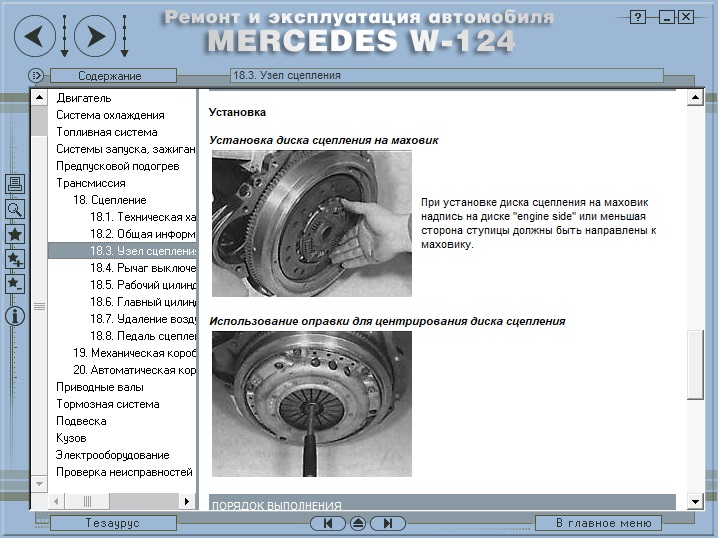This screenshot has width=718, height=538.
Task: Open 18.4. Рычаг выключения section
Action: click(x=143, y=267)
